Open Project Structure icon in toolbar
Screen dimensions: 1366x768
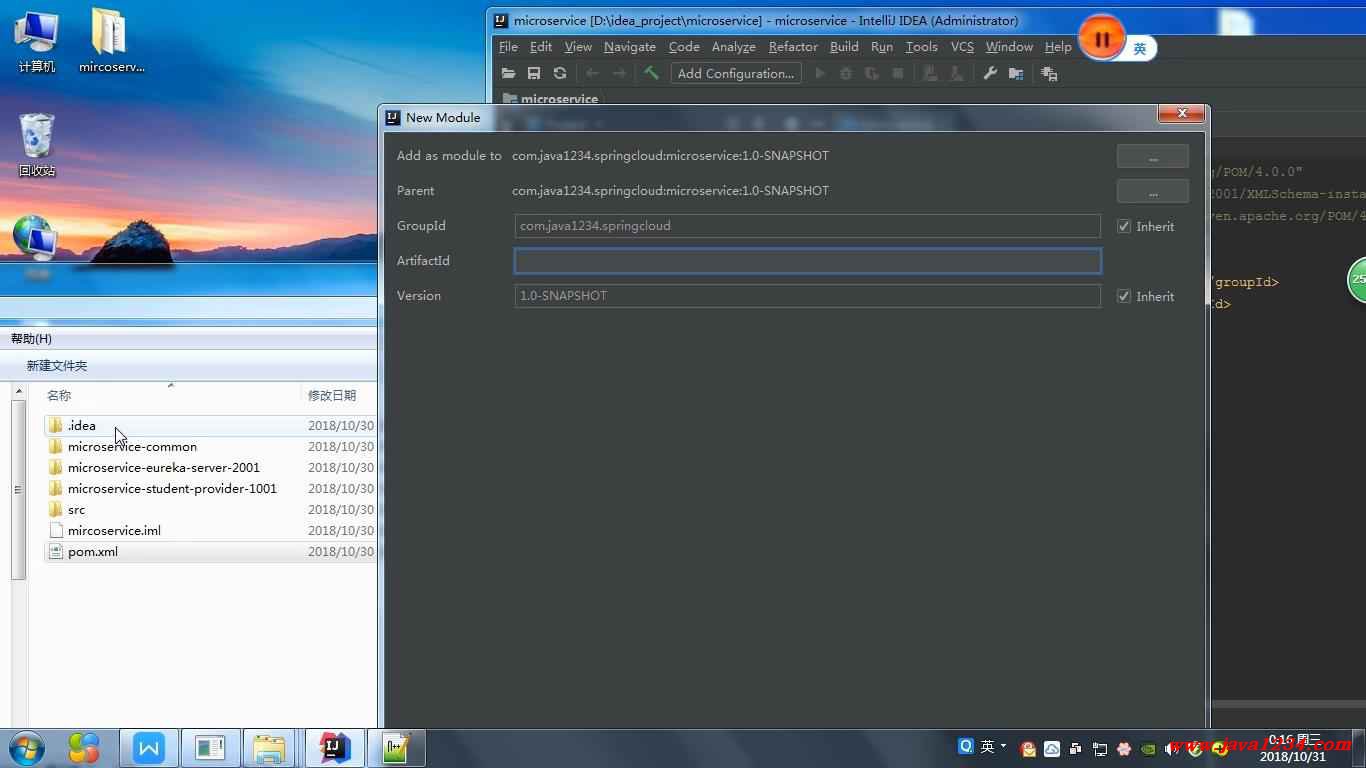tap(1016, 73)
